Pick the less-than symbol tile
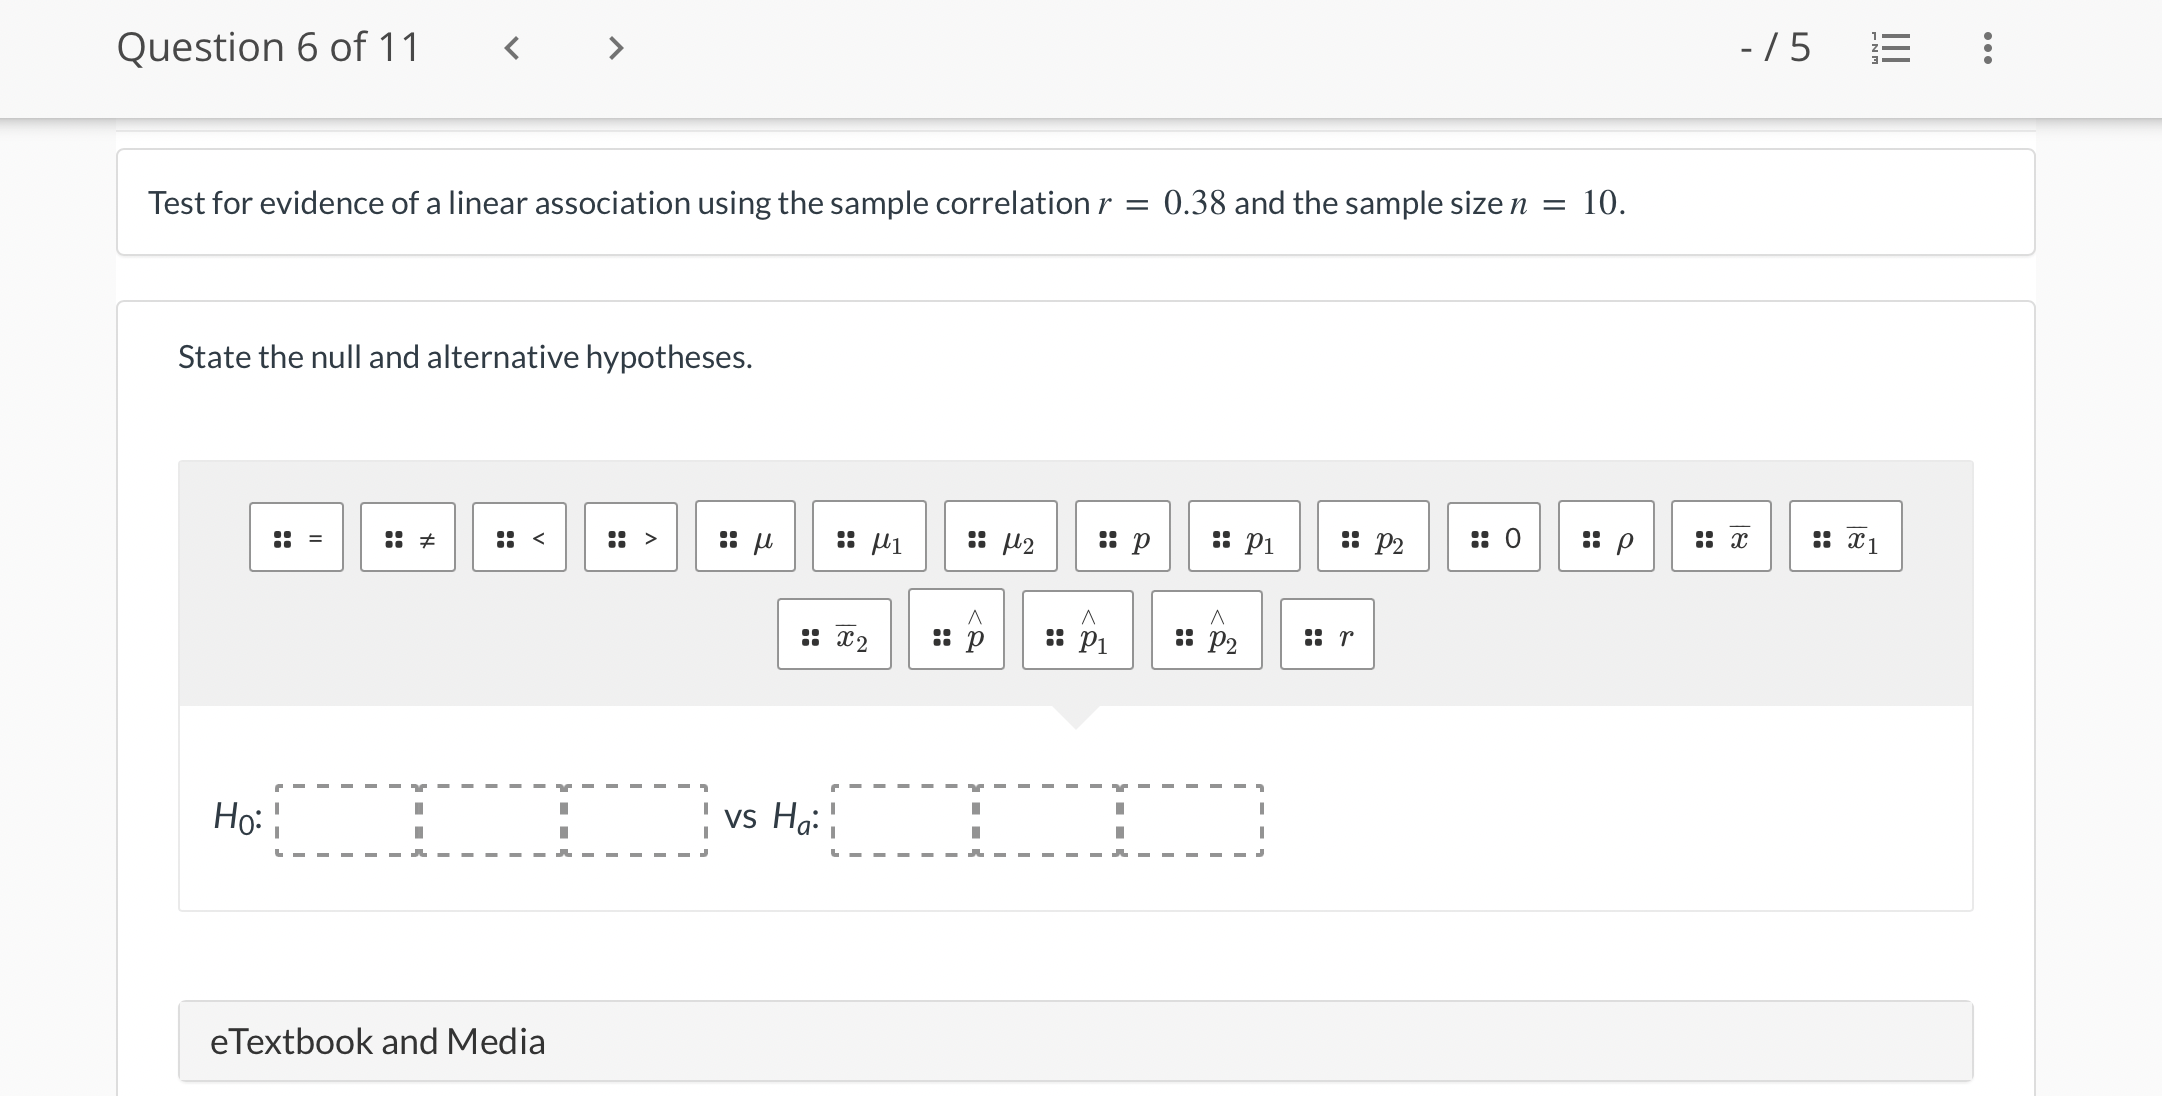The height and width of the screenshot is (1096, 2162). point(519,538)
